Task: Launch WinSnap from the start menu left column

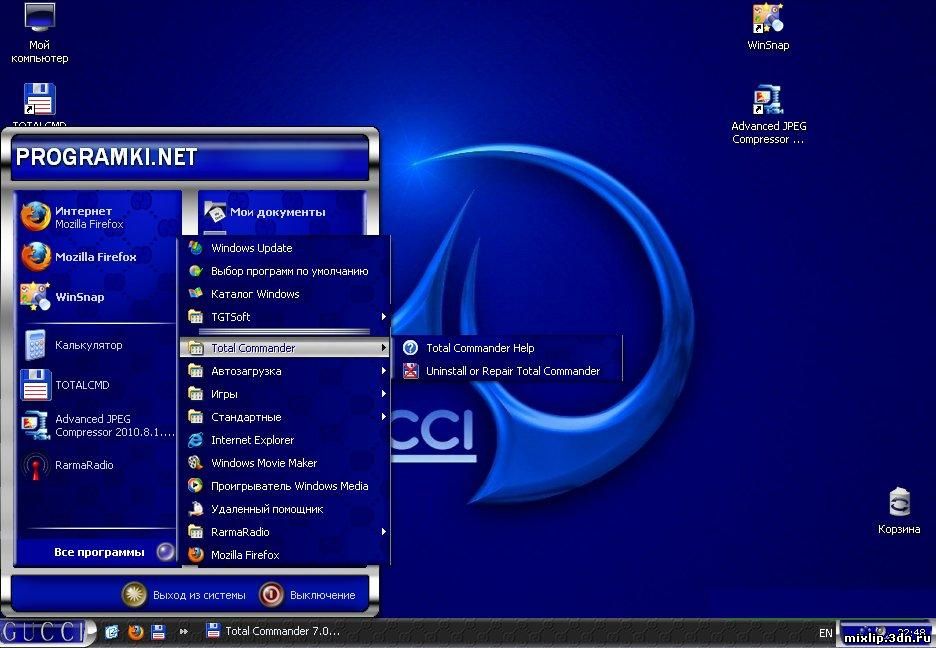Action: [x=97, y=297]
